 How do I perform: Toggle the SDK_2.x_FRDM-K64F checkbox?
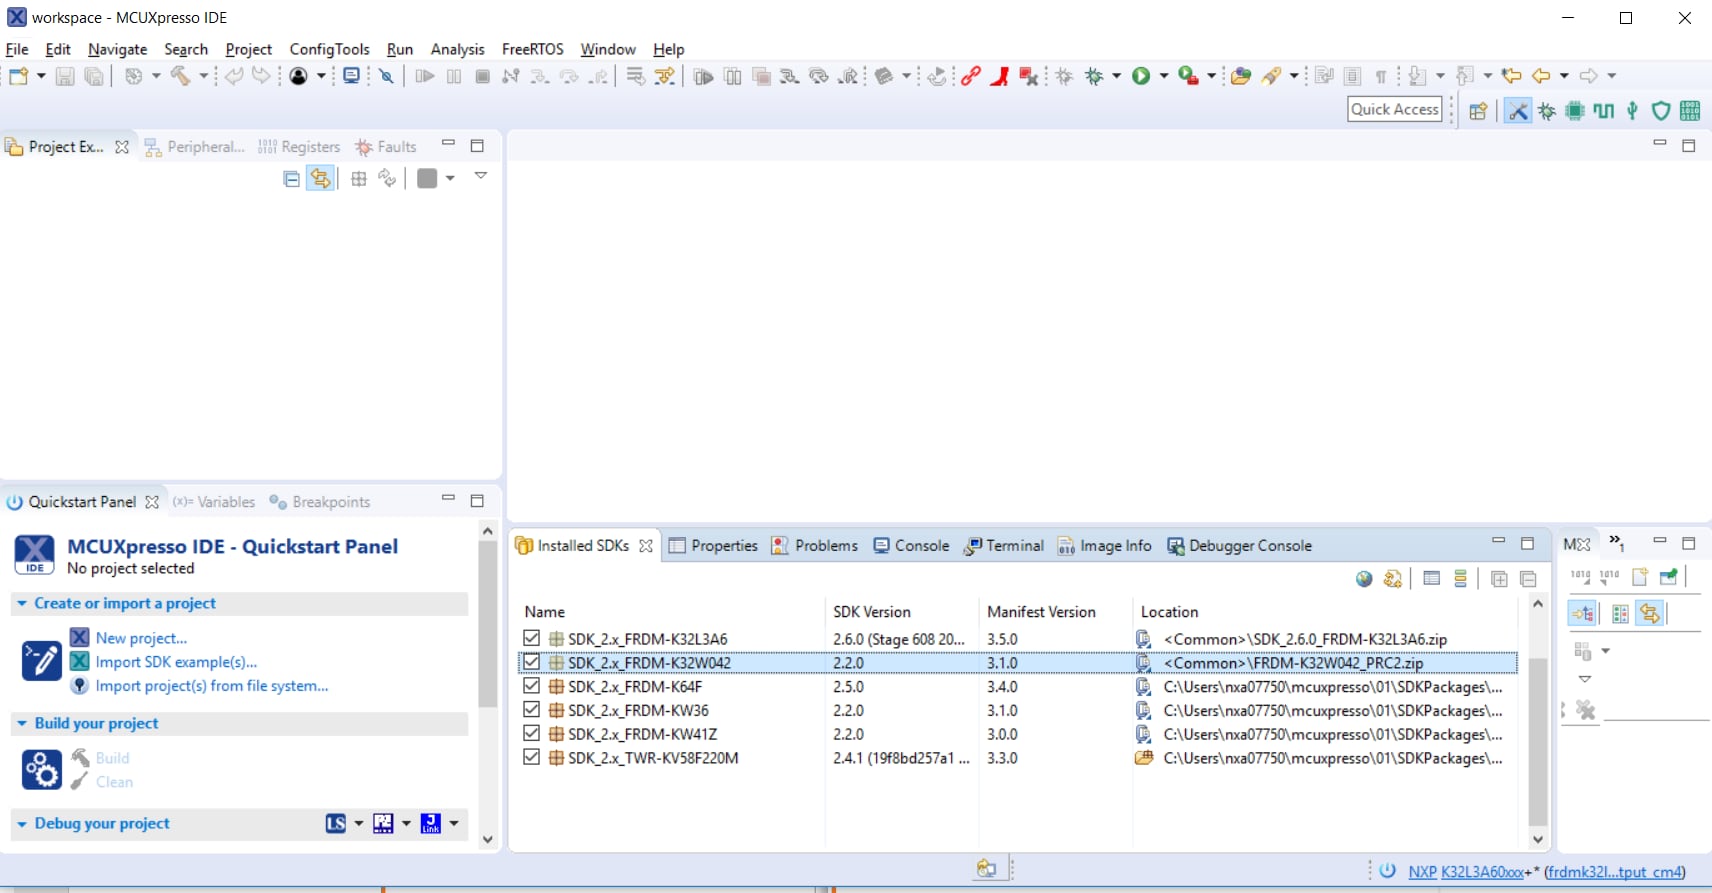(x=531, y=686)
